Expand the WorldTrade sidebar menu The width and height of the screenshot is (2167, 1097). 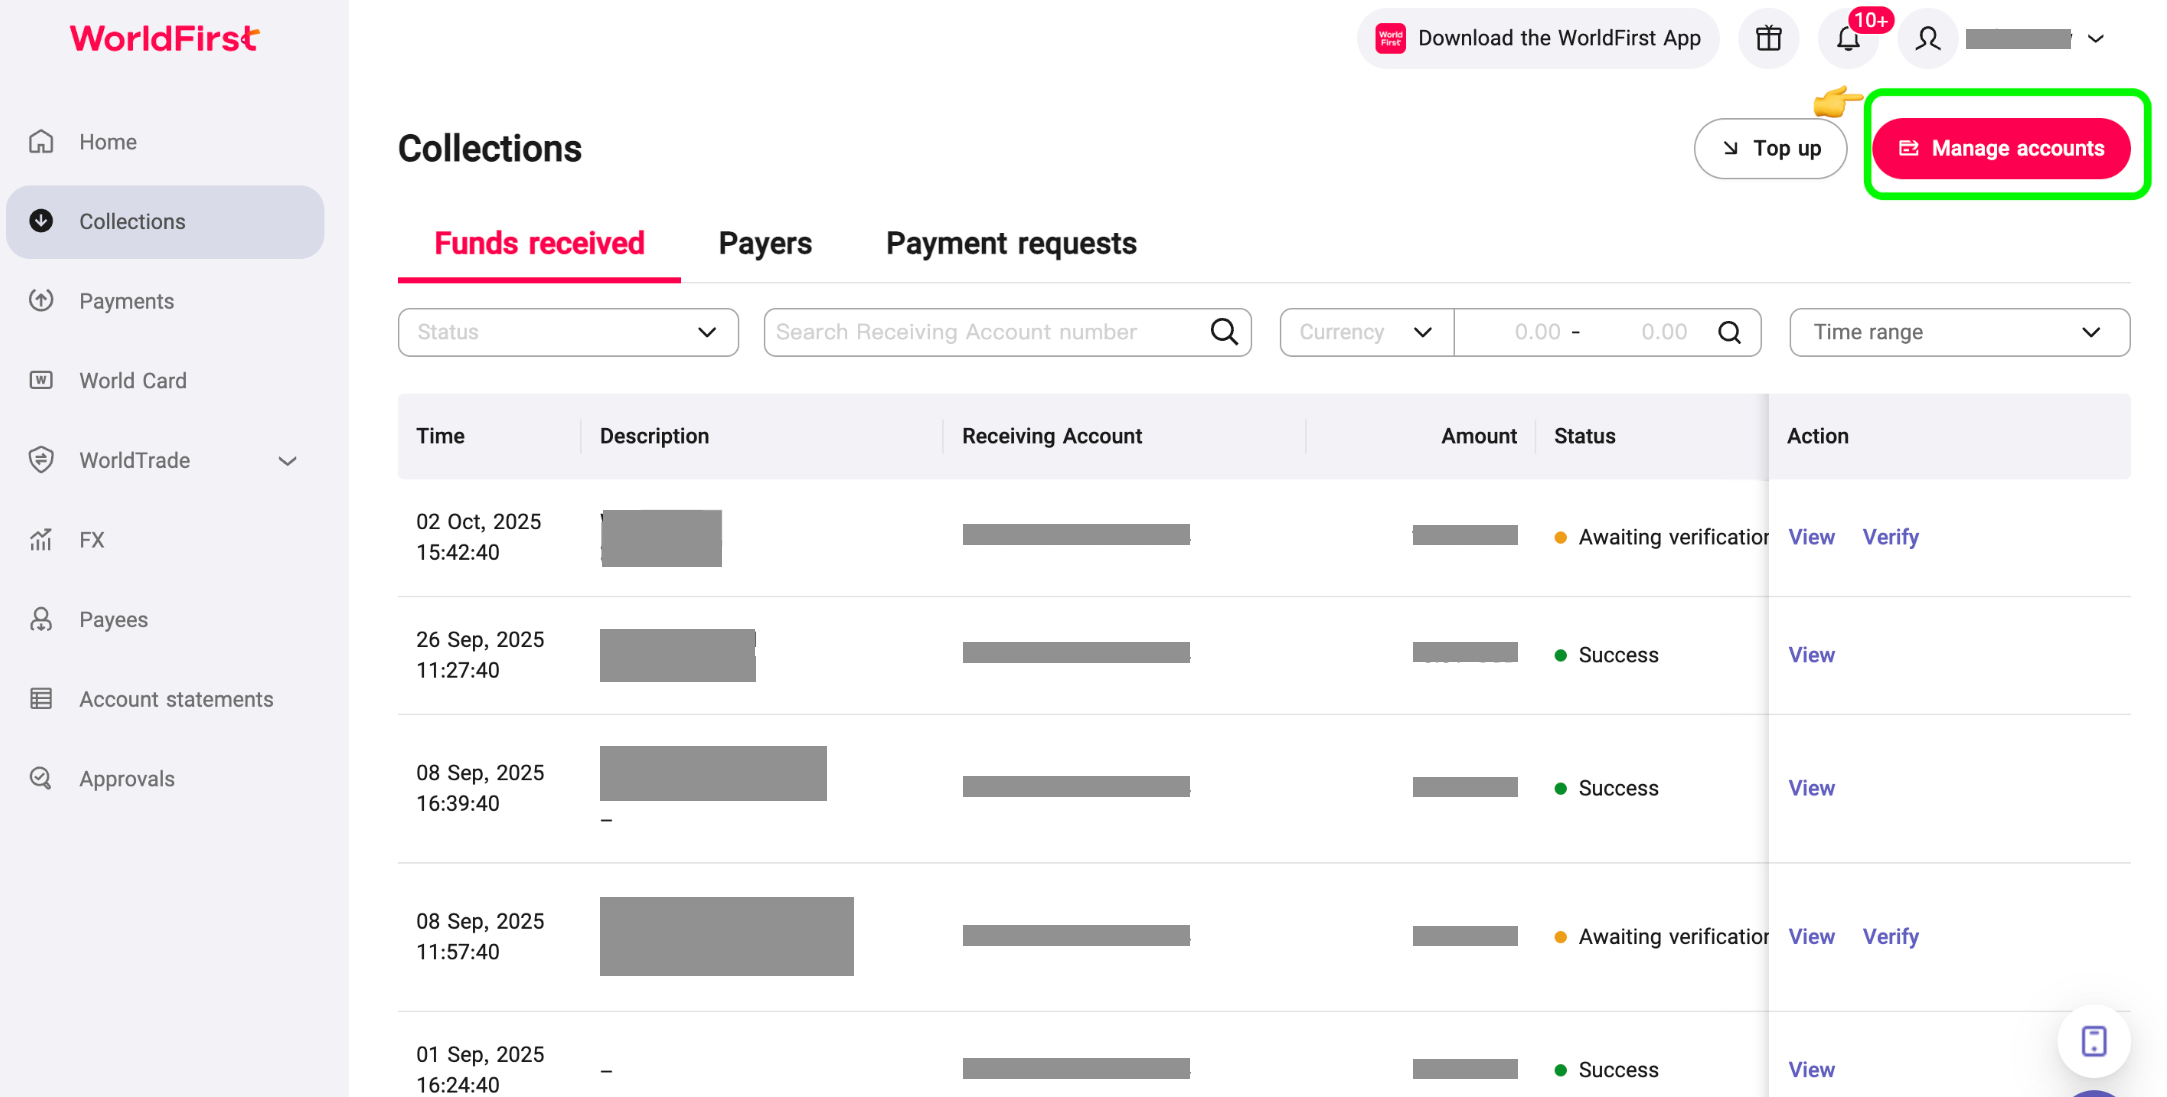287,460
